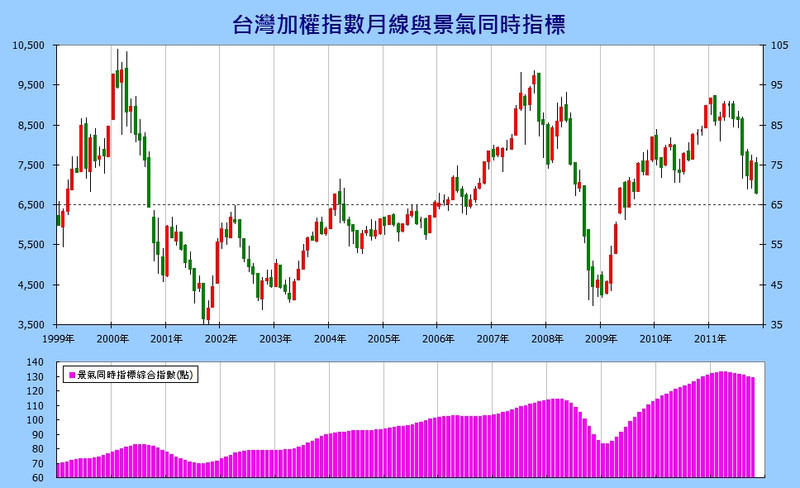Pick the 2002年 x-axis label

(221, 338)
